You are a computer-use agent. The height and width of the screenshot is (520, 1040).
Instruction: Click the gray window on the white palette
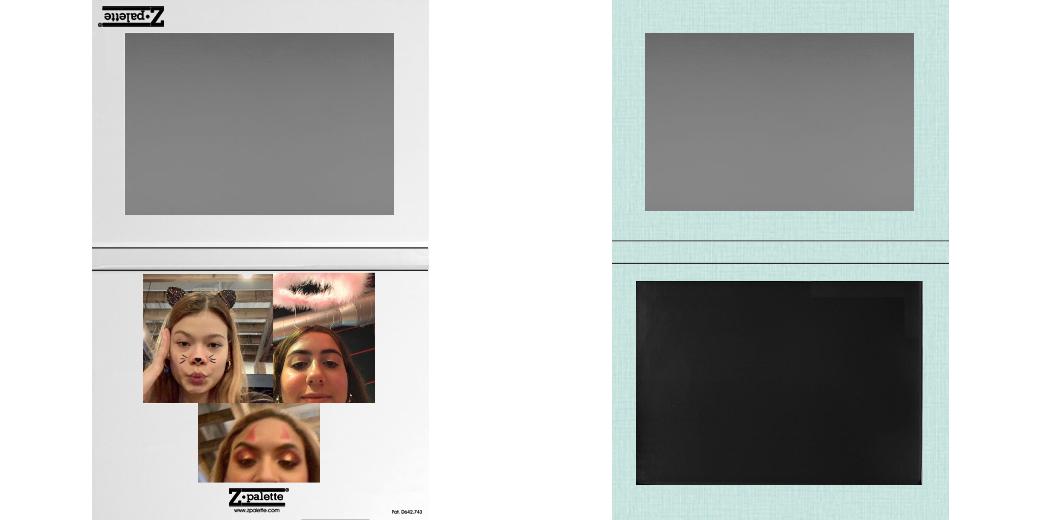tap(259, 123)
